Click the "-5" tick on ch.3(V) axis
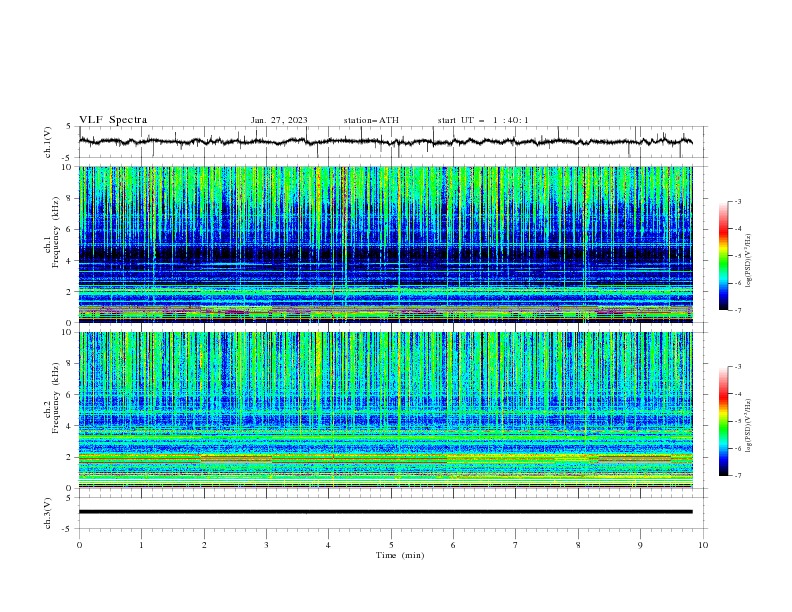Viewport: 792px width, 612px height. tap(68, 529)
